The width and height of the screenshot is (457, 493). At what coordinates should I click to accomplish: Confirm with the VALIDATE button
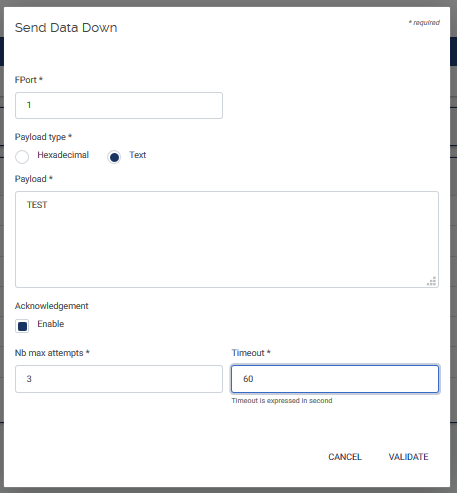[x=408, y=457]
